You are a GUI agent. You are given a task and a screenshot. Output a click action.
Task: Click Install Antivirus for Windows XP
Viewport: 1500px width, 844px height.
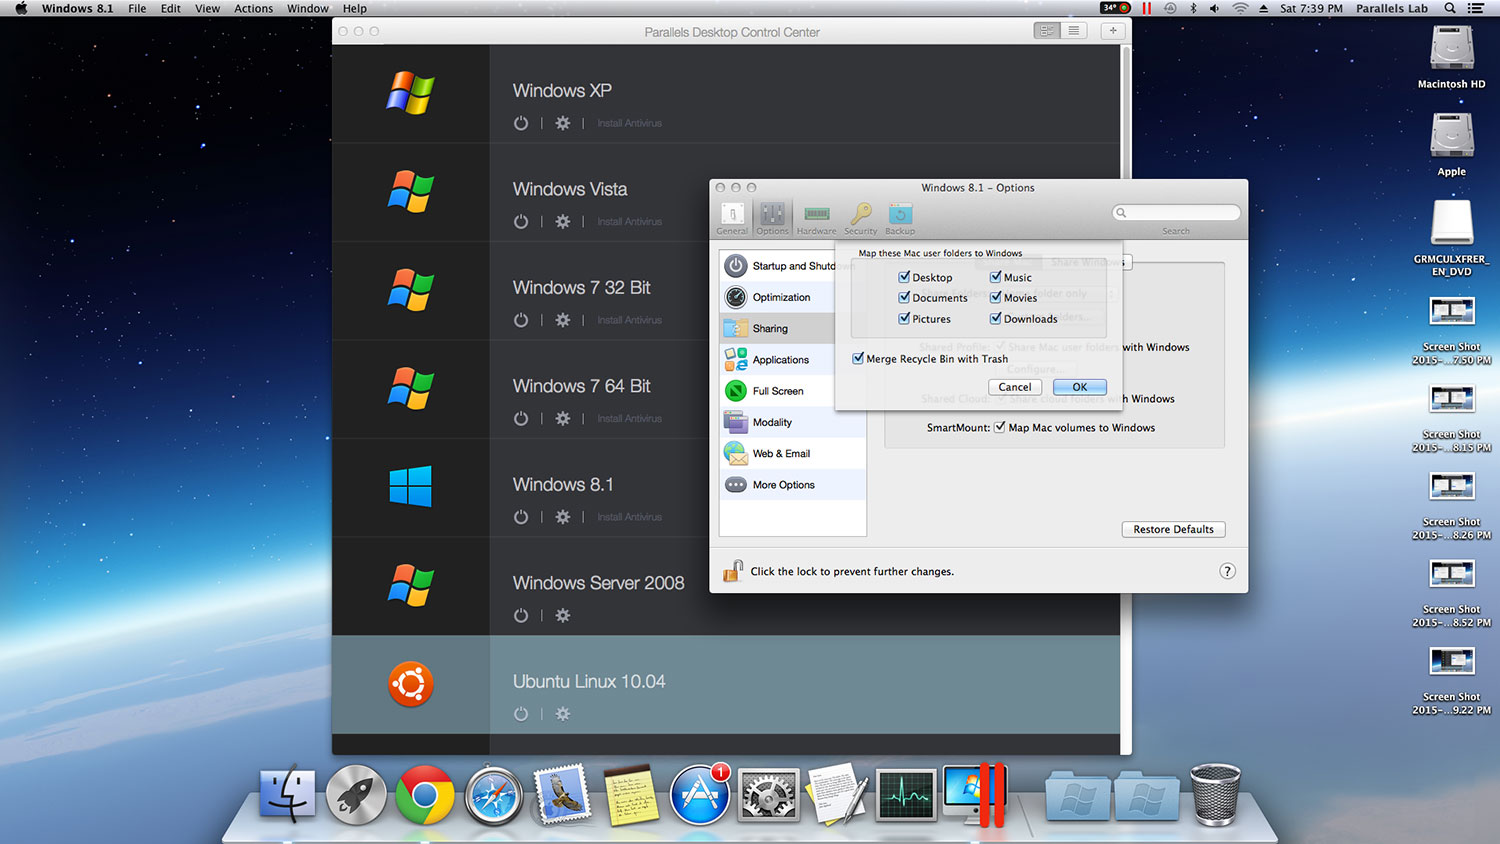point(630,123)
